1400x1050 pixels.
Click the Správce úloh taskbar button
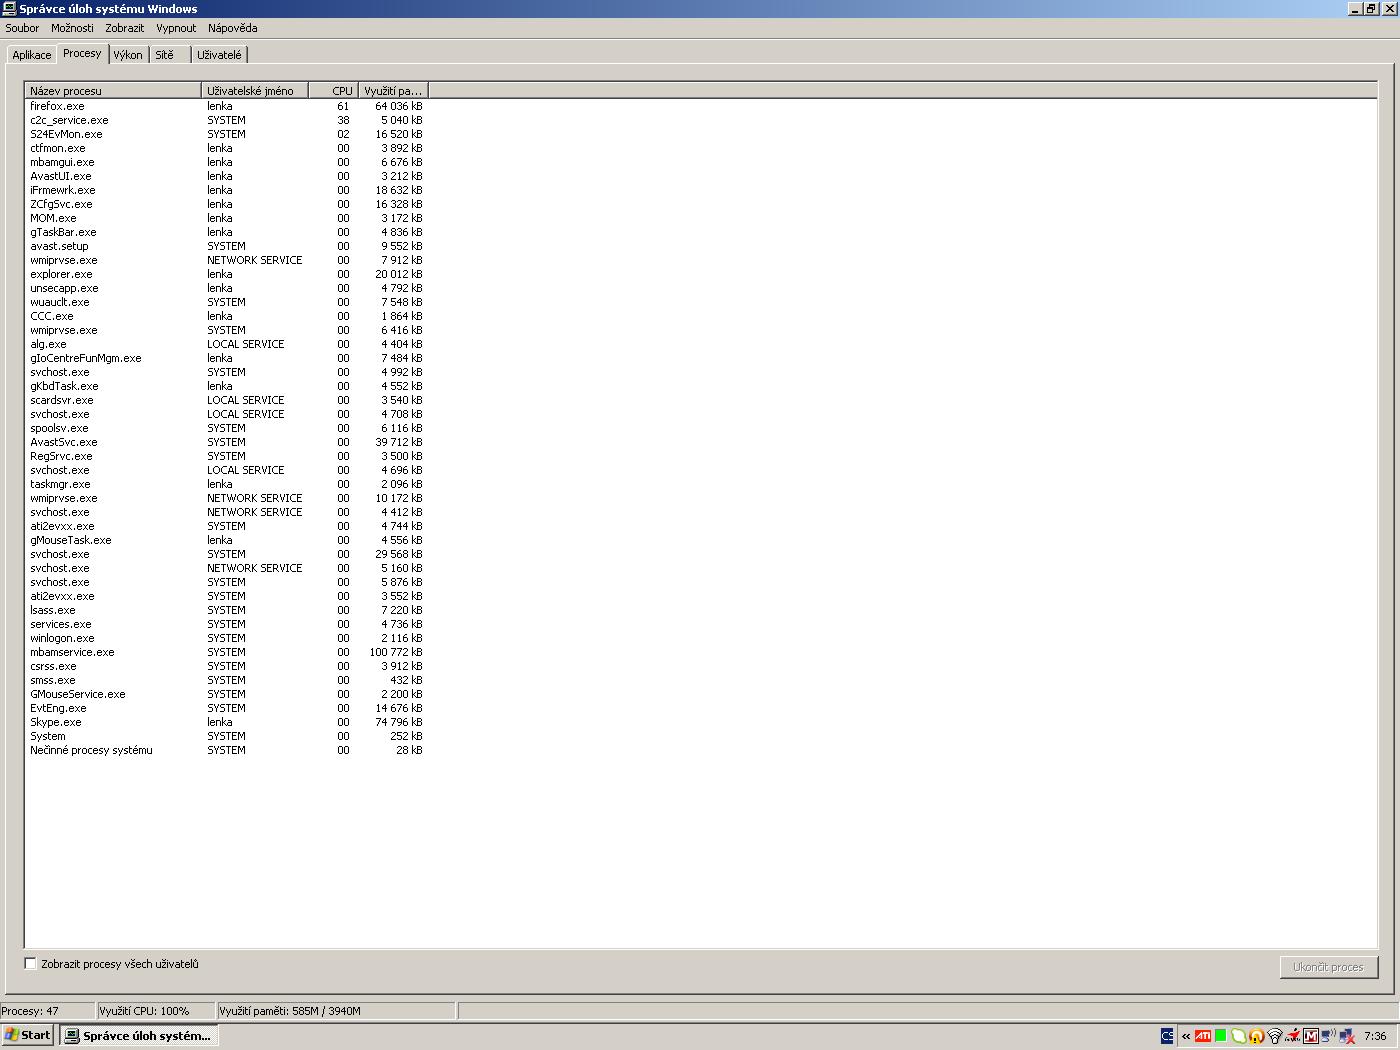point(138,1035)
